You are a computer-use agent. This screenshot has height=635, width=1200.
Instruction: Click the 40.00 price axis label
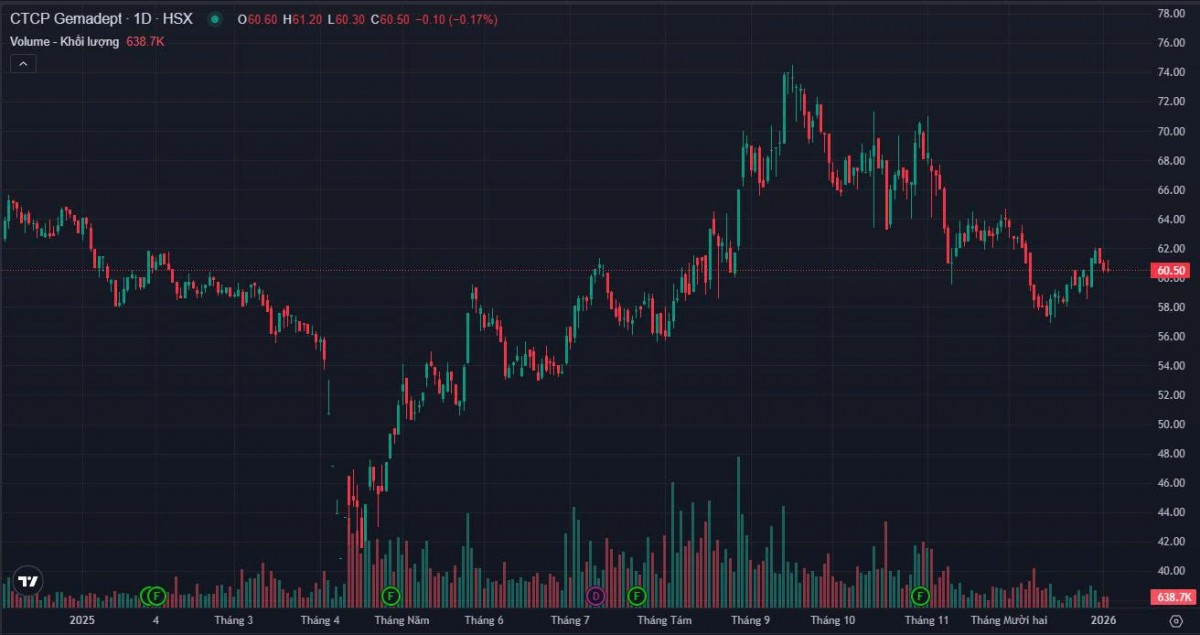click(1170, 571)
